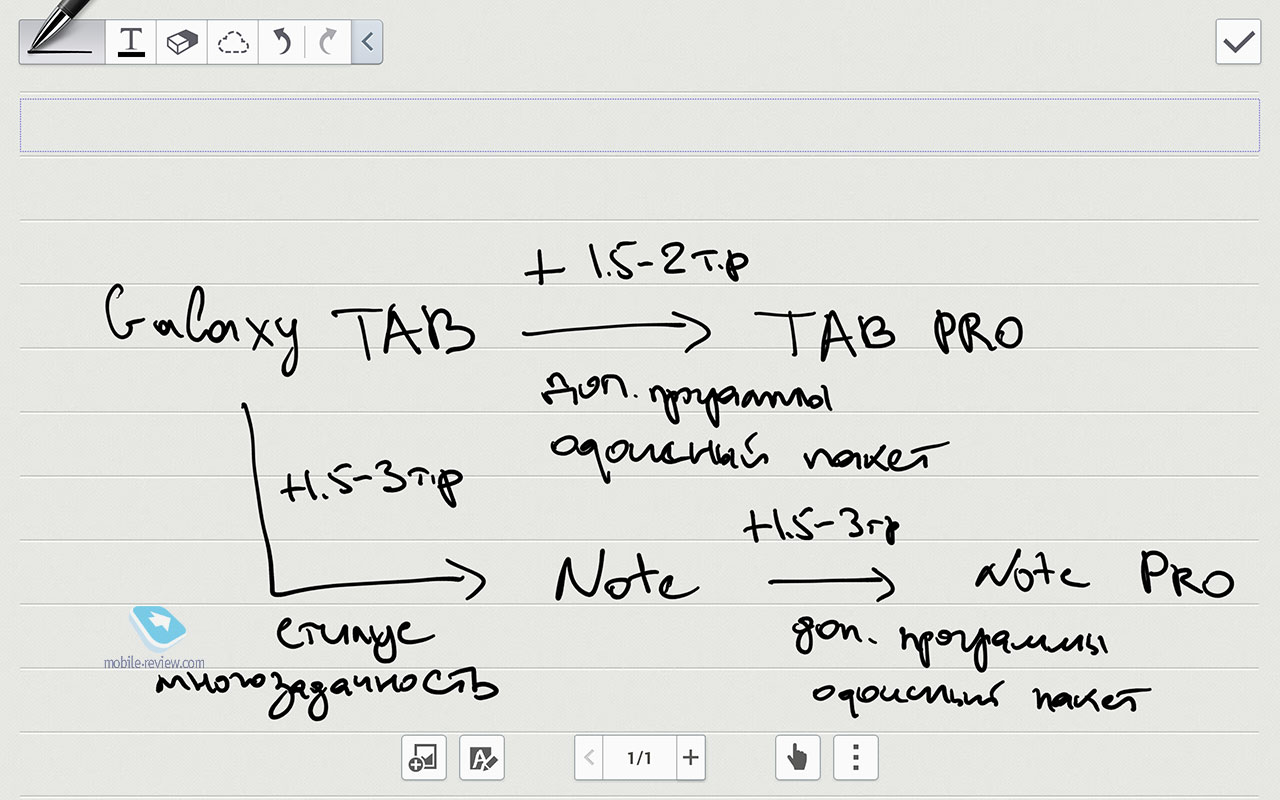
Task: Click the 1/1 page indicator
Action: point(640,758)
